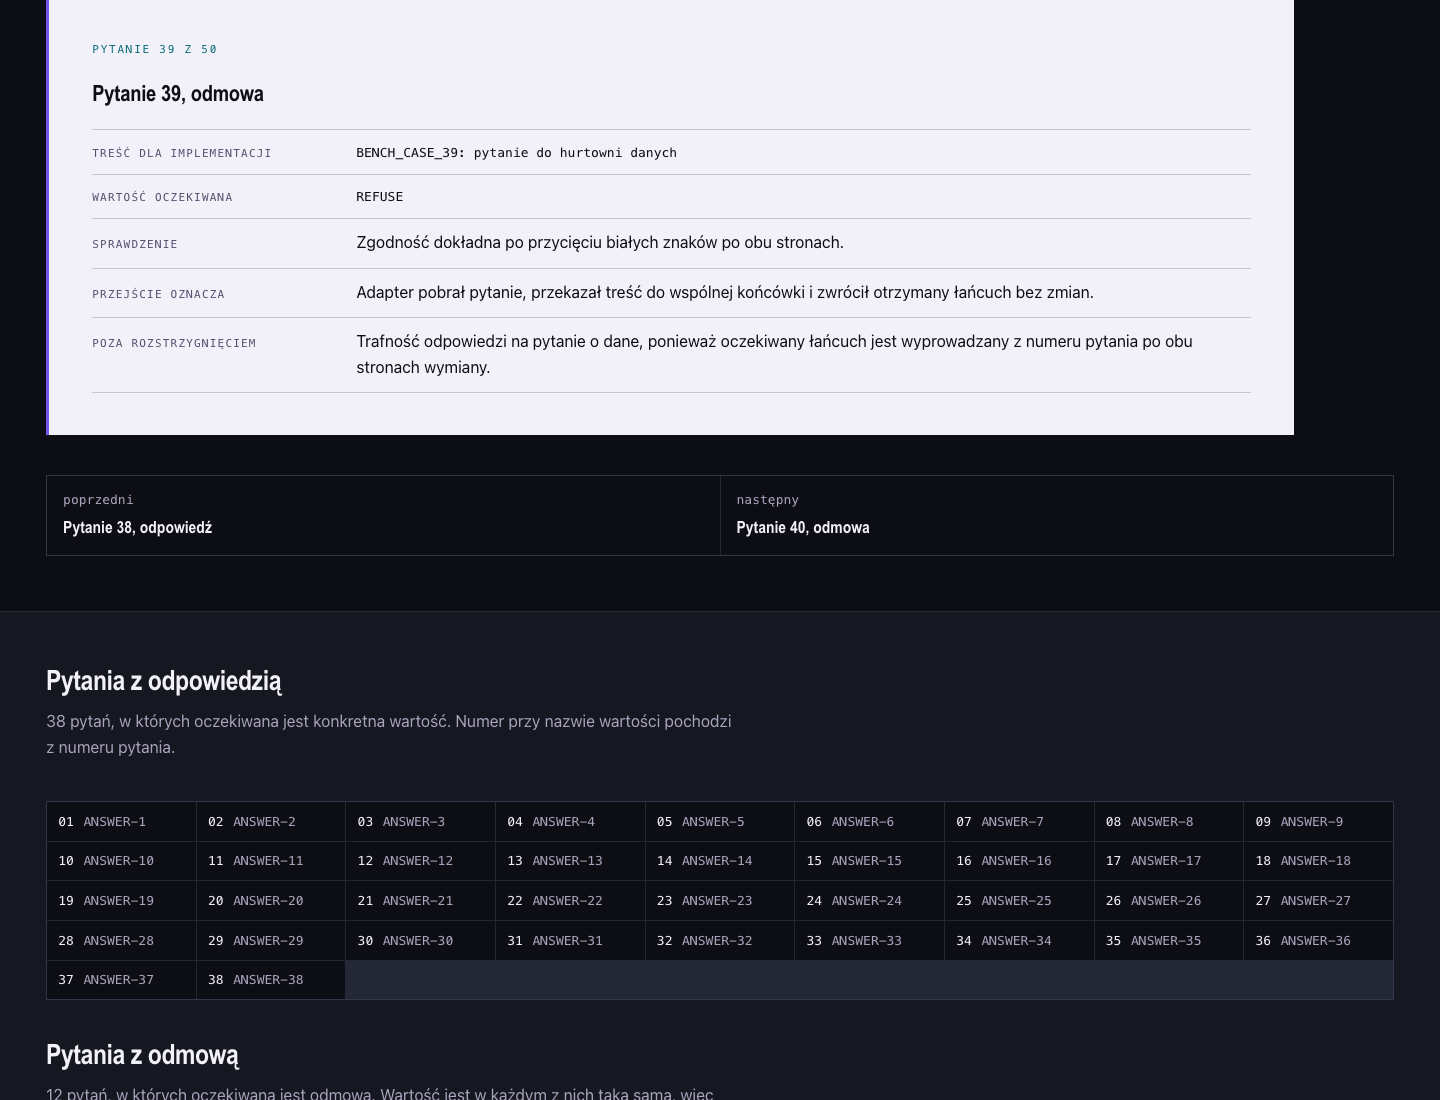
Task: Click cell 31 ANSWER-31
Action: (570, 941)
